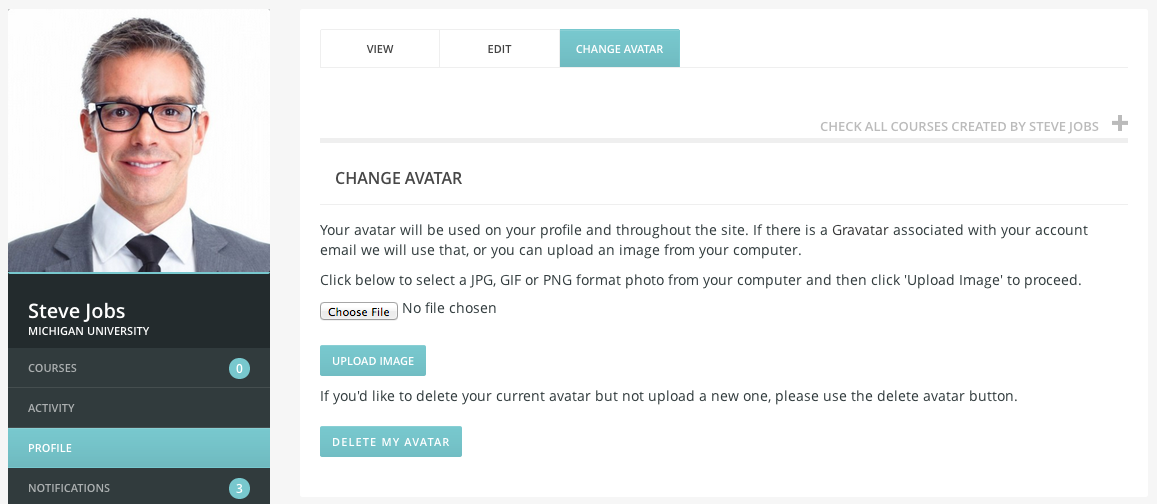Click the Choose File button
The height and width of the screenshot is (504, 1157).
coord(359,311)
